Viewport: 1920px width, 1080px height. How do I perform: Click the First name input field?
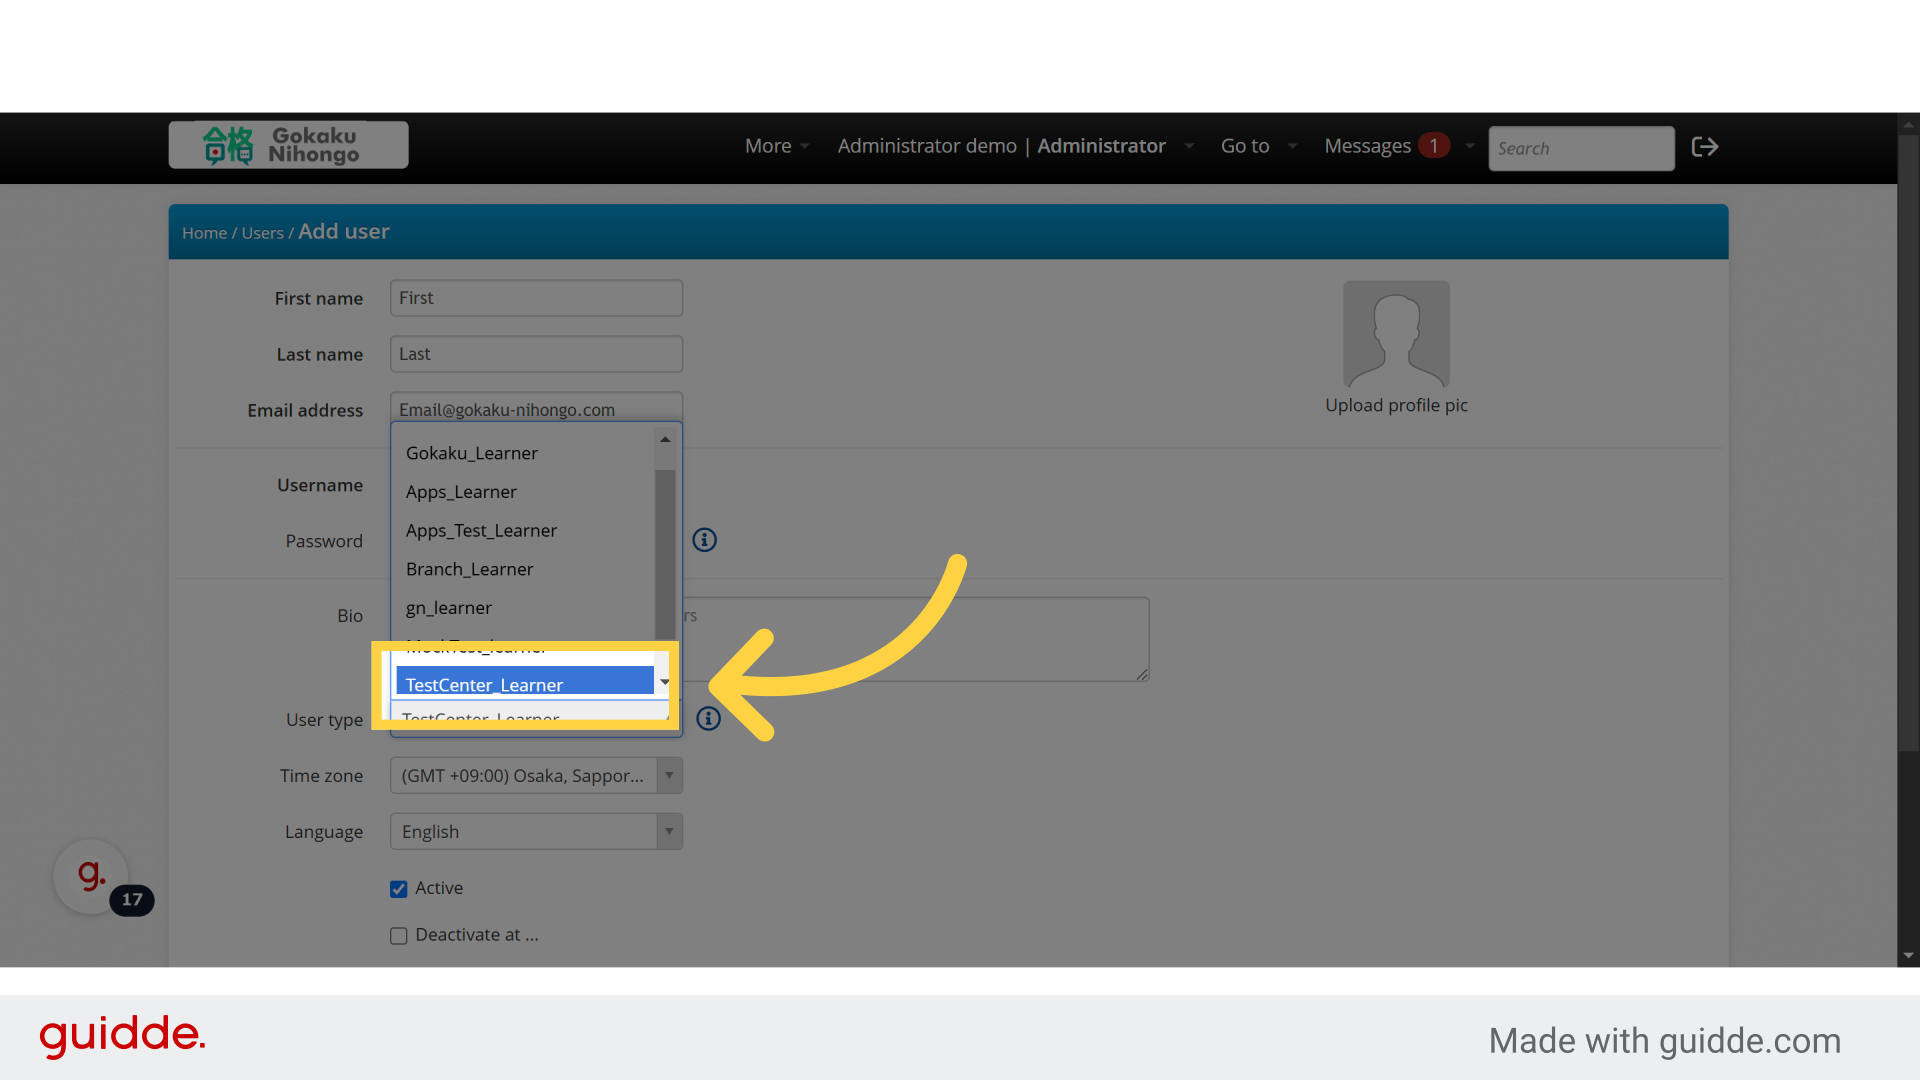pyautogui.click(x=536, y=298)
